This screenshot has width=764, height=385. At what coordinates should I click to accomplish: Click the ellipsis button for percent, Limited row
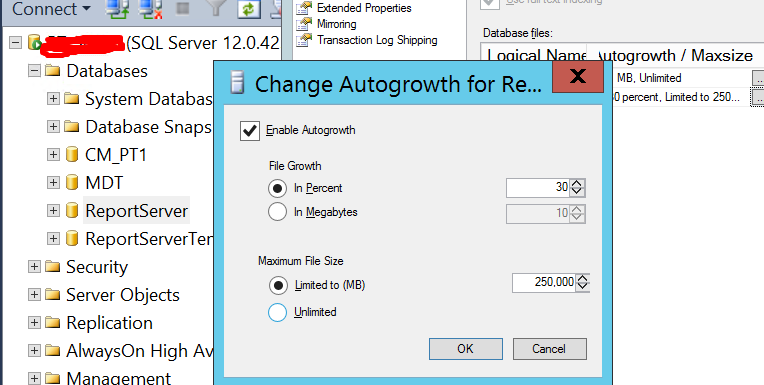[x=758, y=97]
